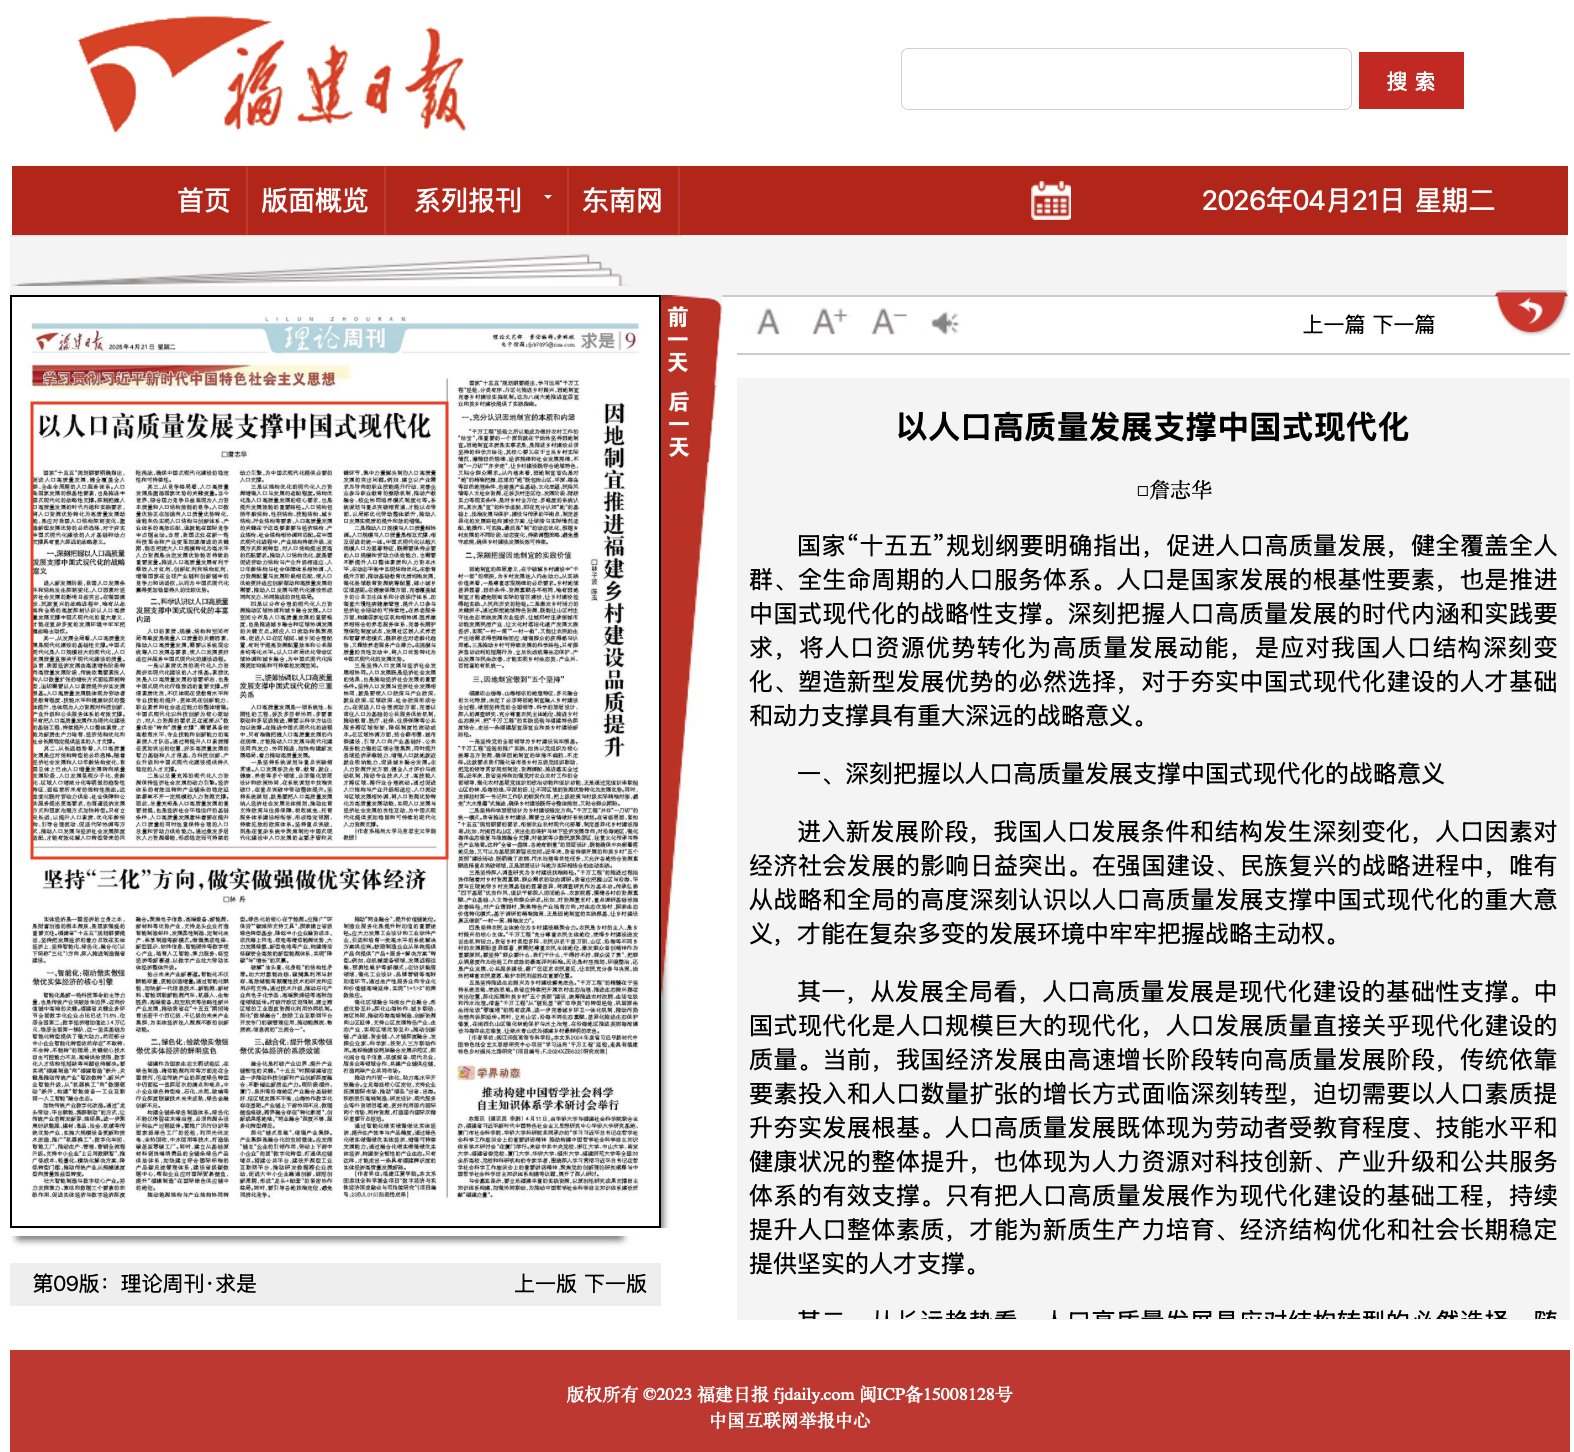The image size is (1574, 1452).
Task: Switch to next page with 下一版
Action: click(616, 1284)
